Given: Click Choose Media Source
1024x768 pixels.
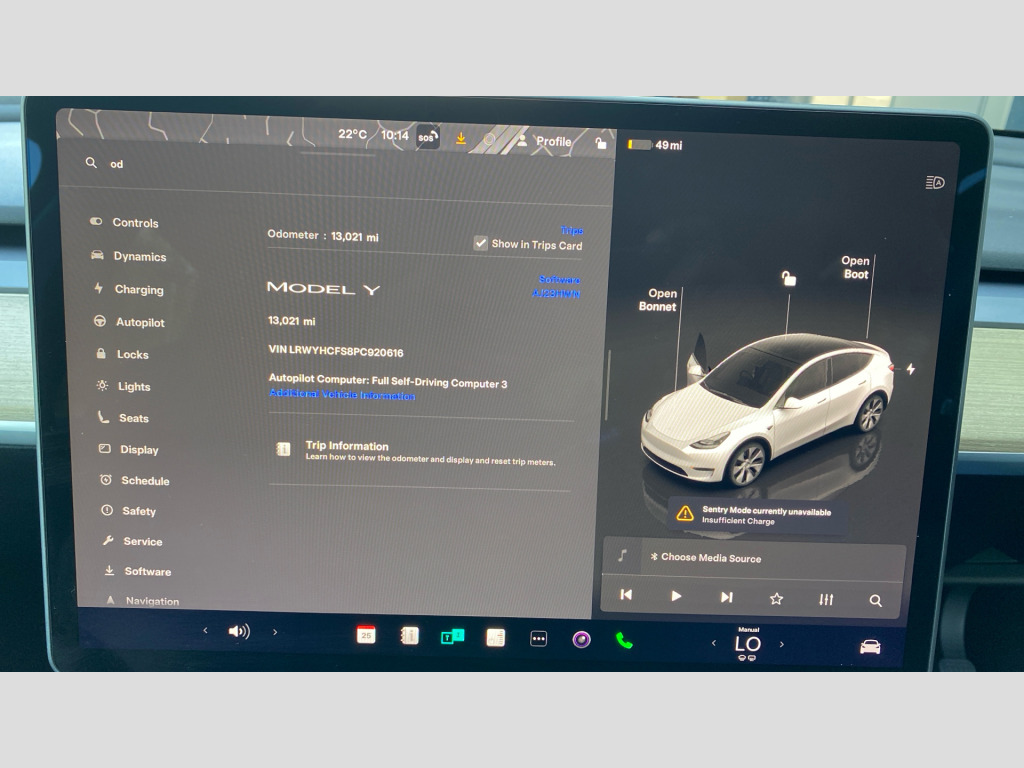Looking at the screenshot, I should [705, 558].
